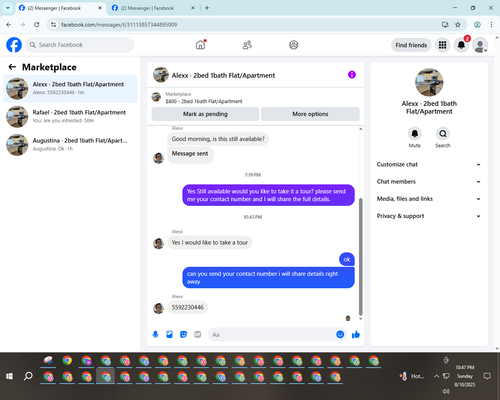The width and height of the screenshot is (500, 400).
Task: Click the address bar URL
Action: point(119,25)
